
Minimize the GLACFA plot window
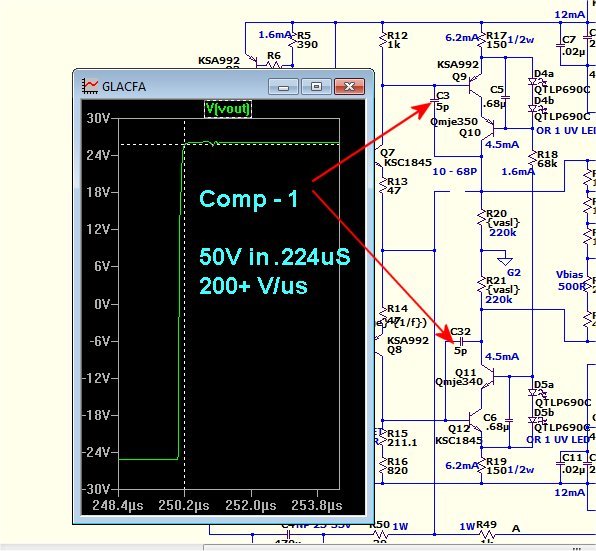[x=283, y=87]
